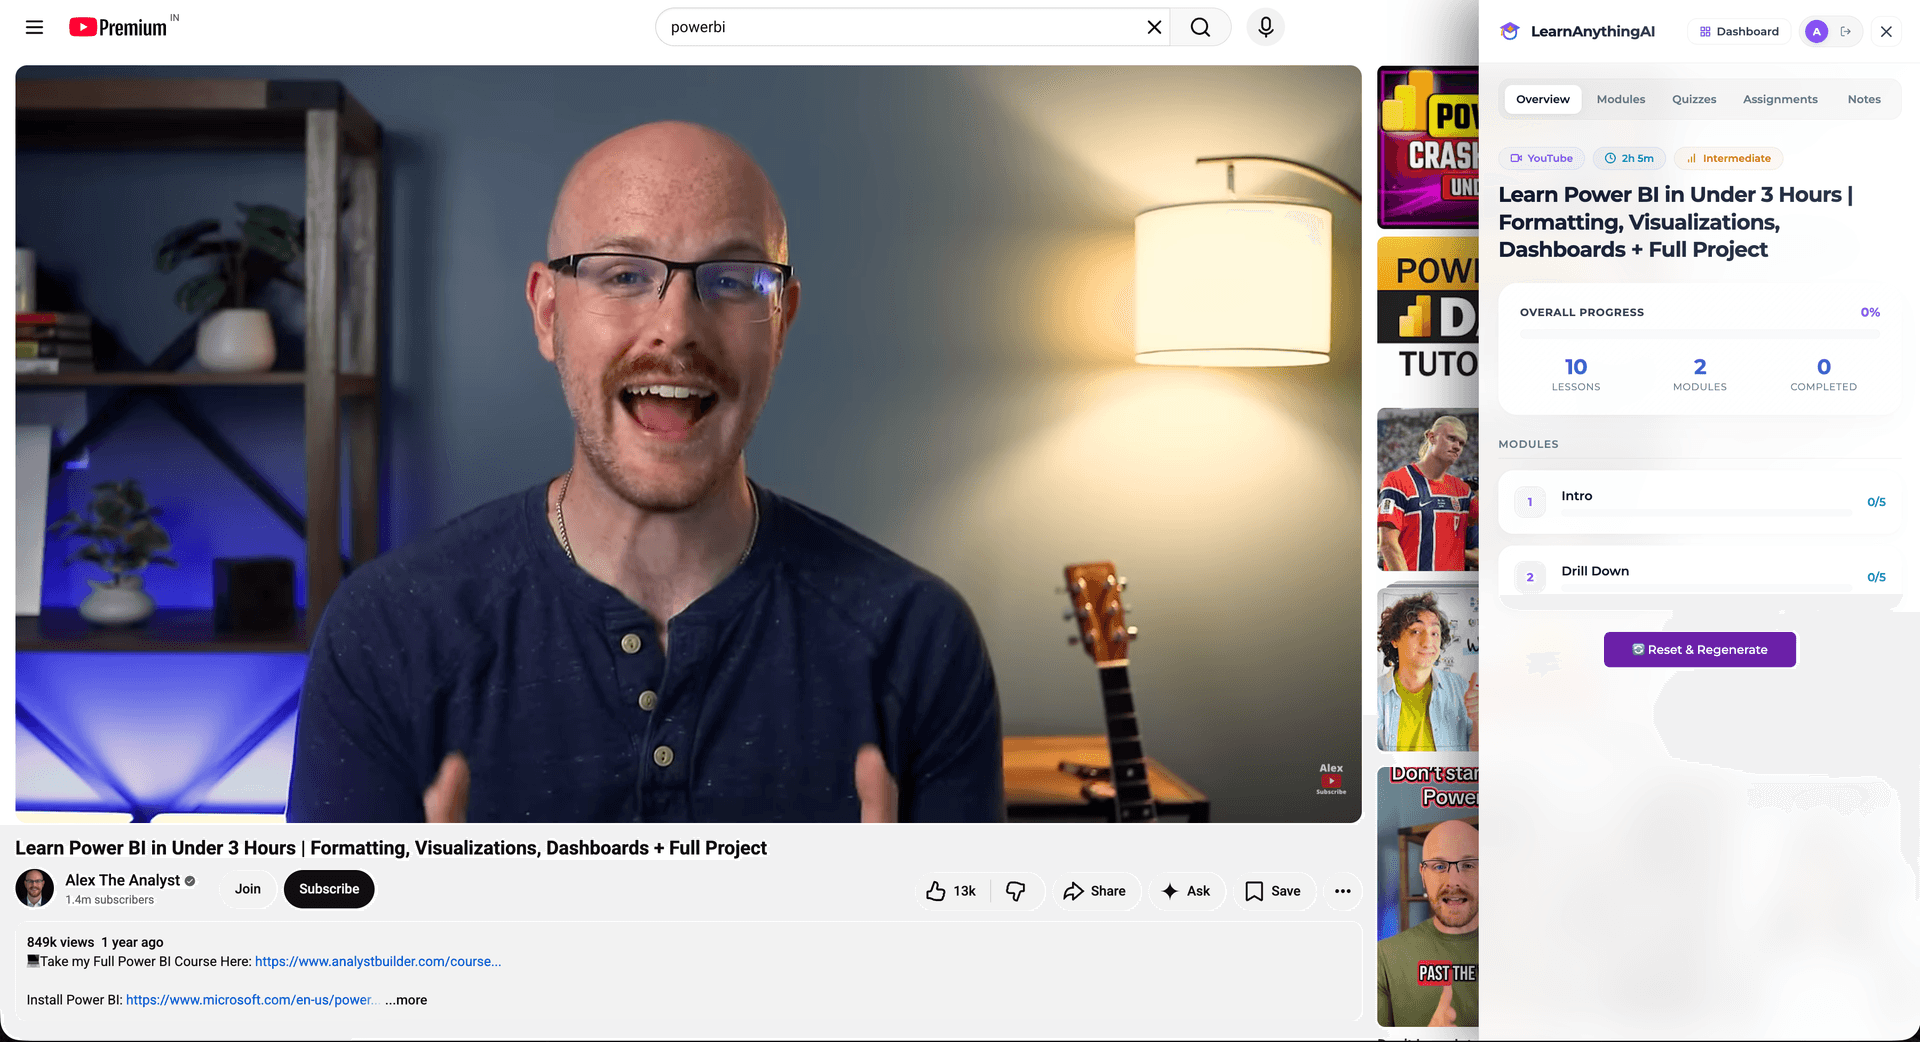Image resolution: width=1920 pixels, height=1042 pixels.
Task: Click the logout icon beside avatar
Action: [1846, 31]
